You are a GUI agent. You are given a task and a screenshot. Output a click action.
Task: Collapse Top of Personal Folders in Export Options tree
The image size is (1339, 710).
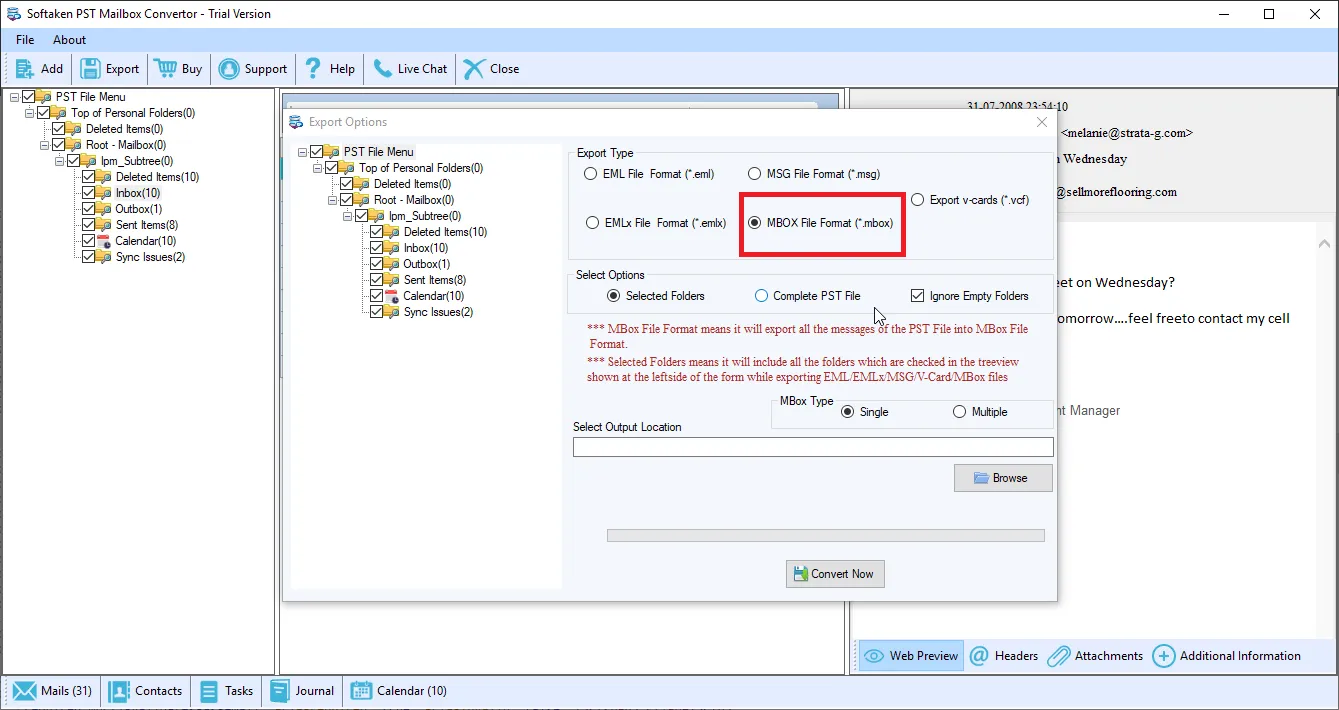317,168
